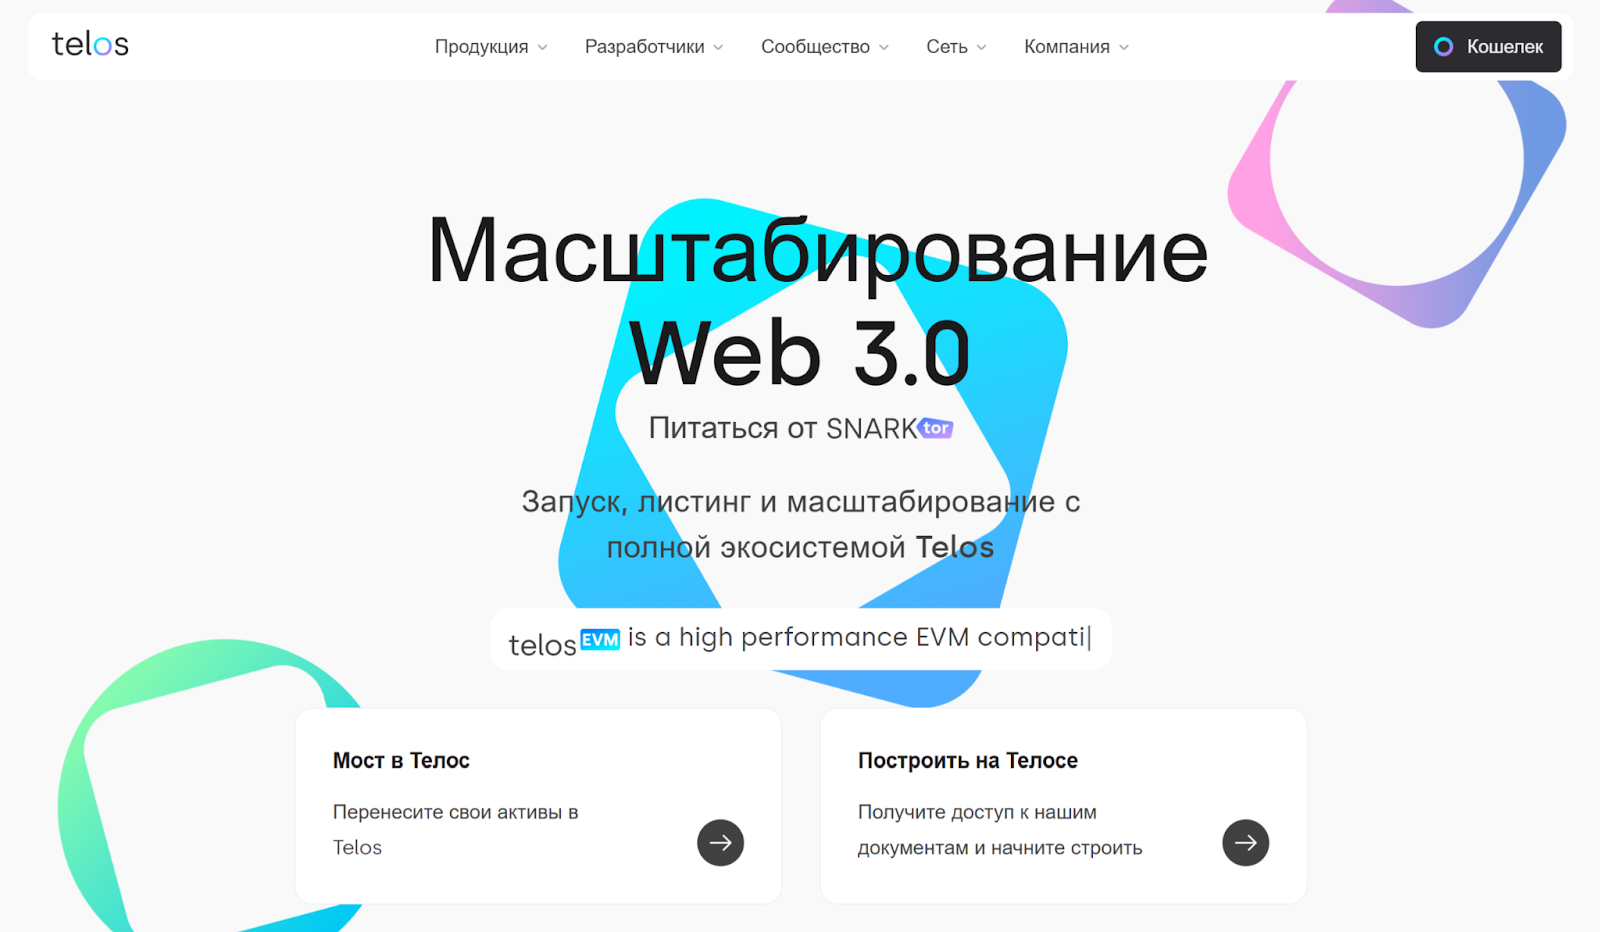
Task: Click the typing telos EVM text box
Action: 801,639
